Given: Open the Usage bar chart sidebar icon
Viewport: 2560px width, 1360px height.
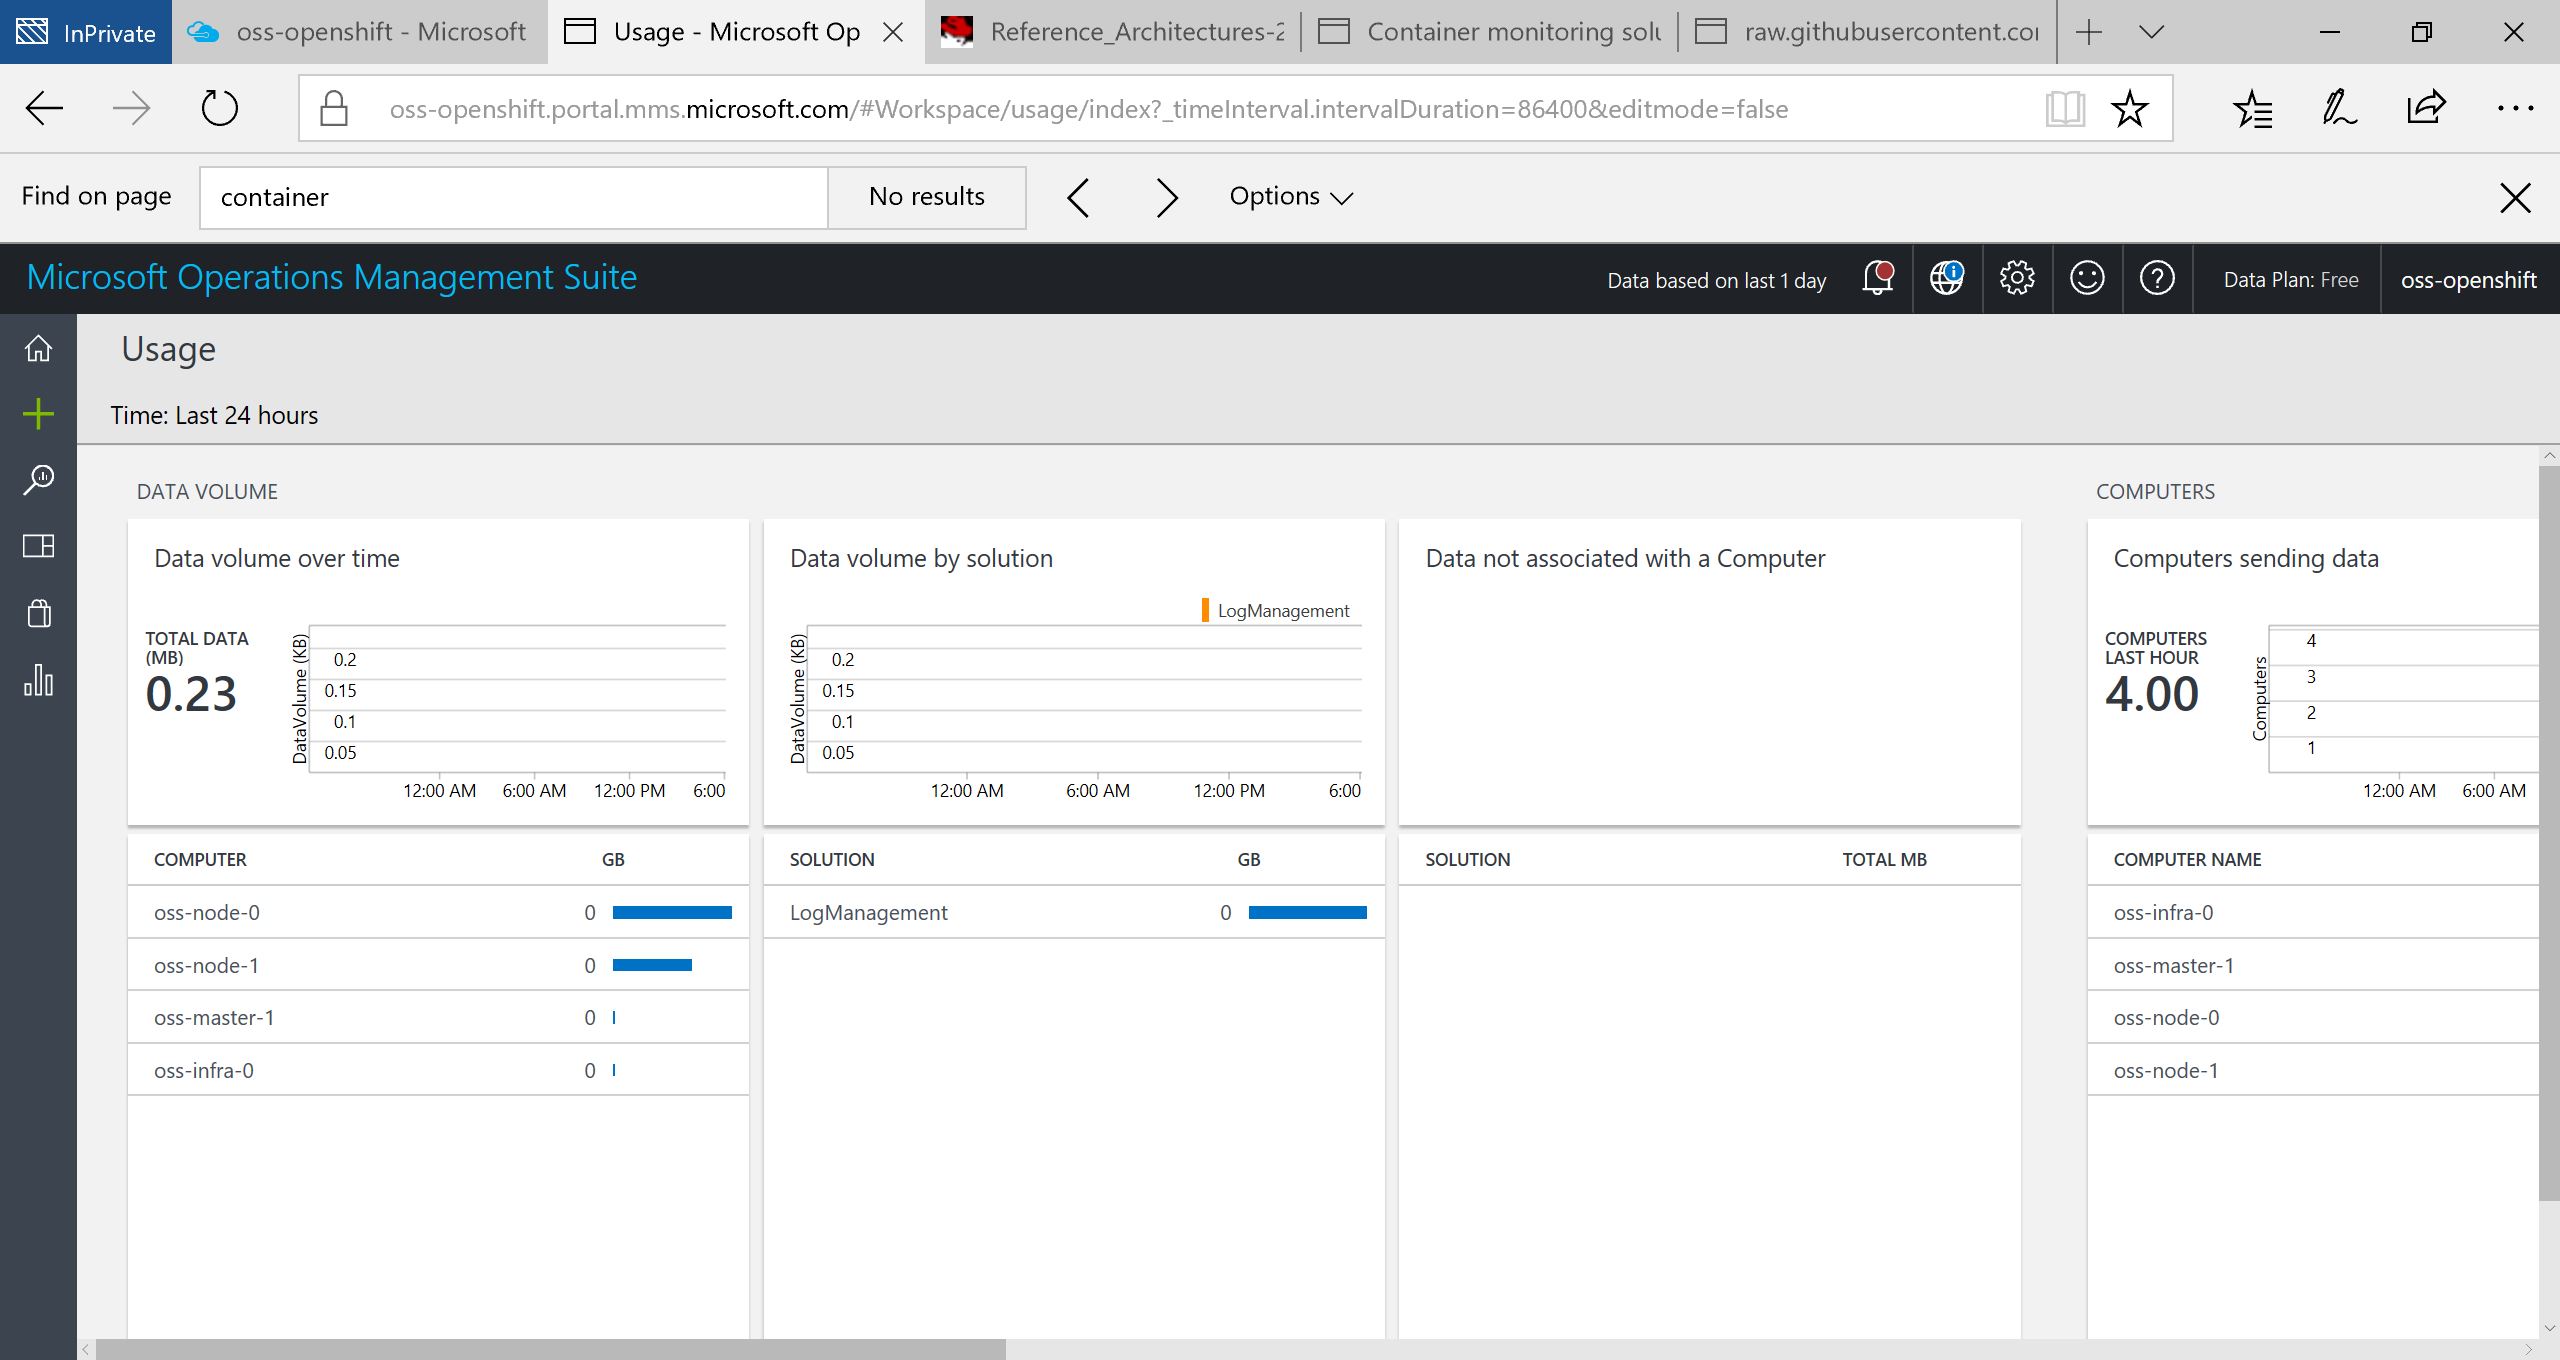Looking at the screenshot, I should pyautogui.click(x=38, y=680).
